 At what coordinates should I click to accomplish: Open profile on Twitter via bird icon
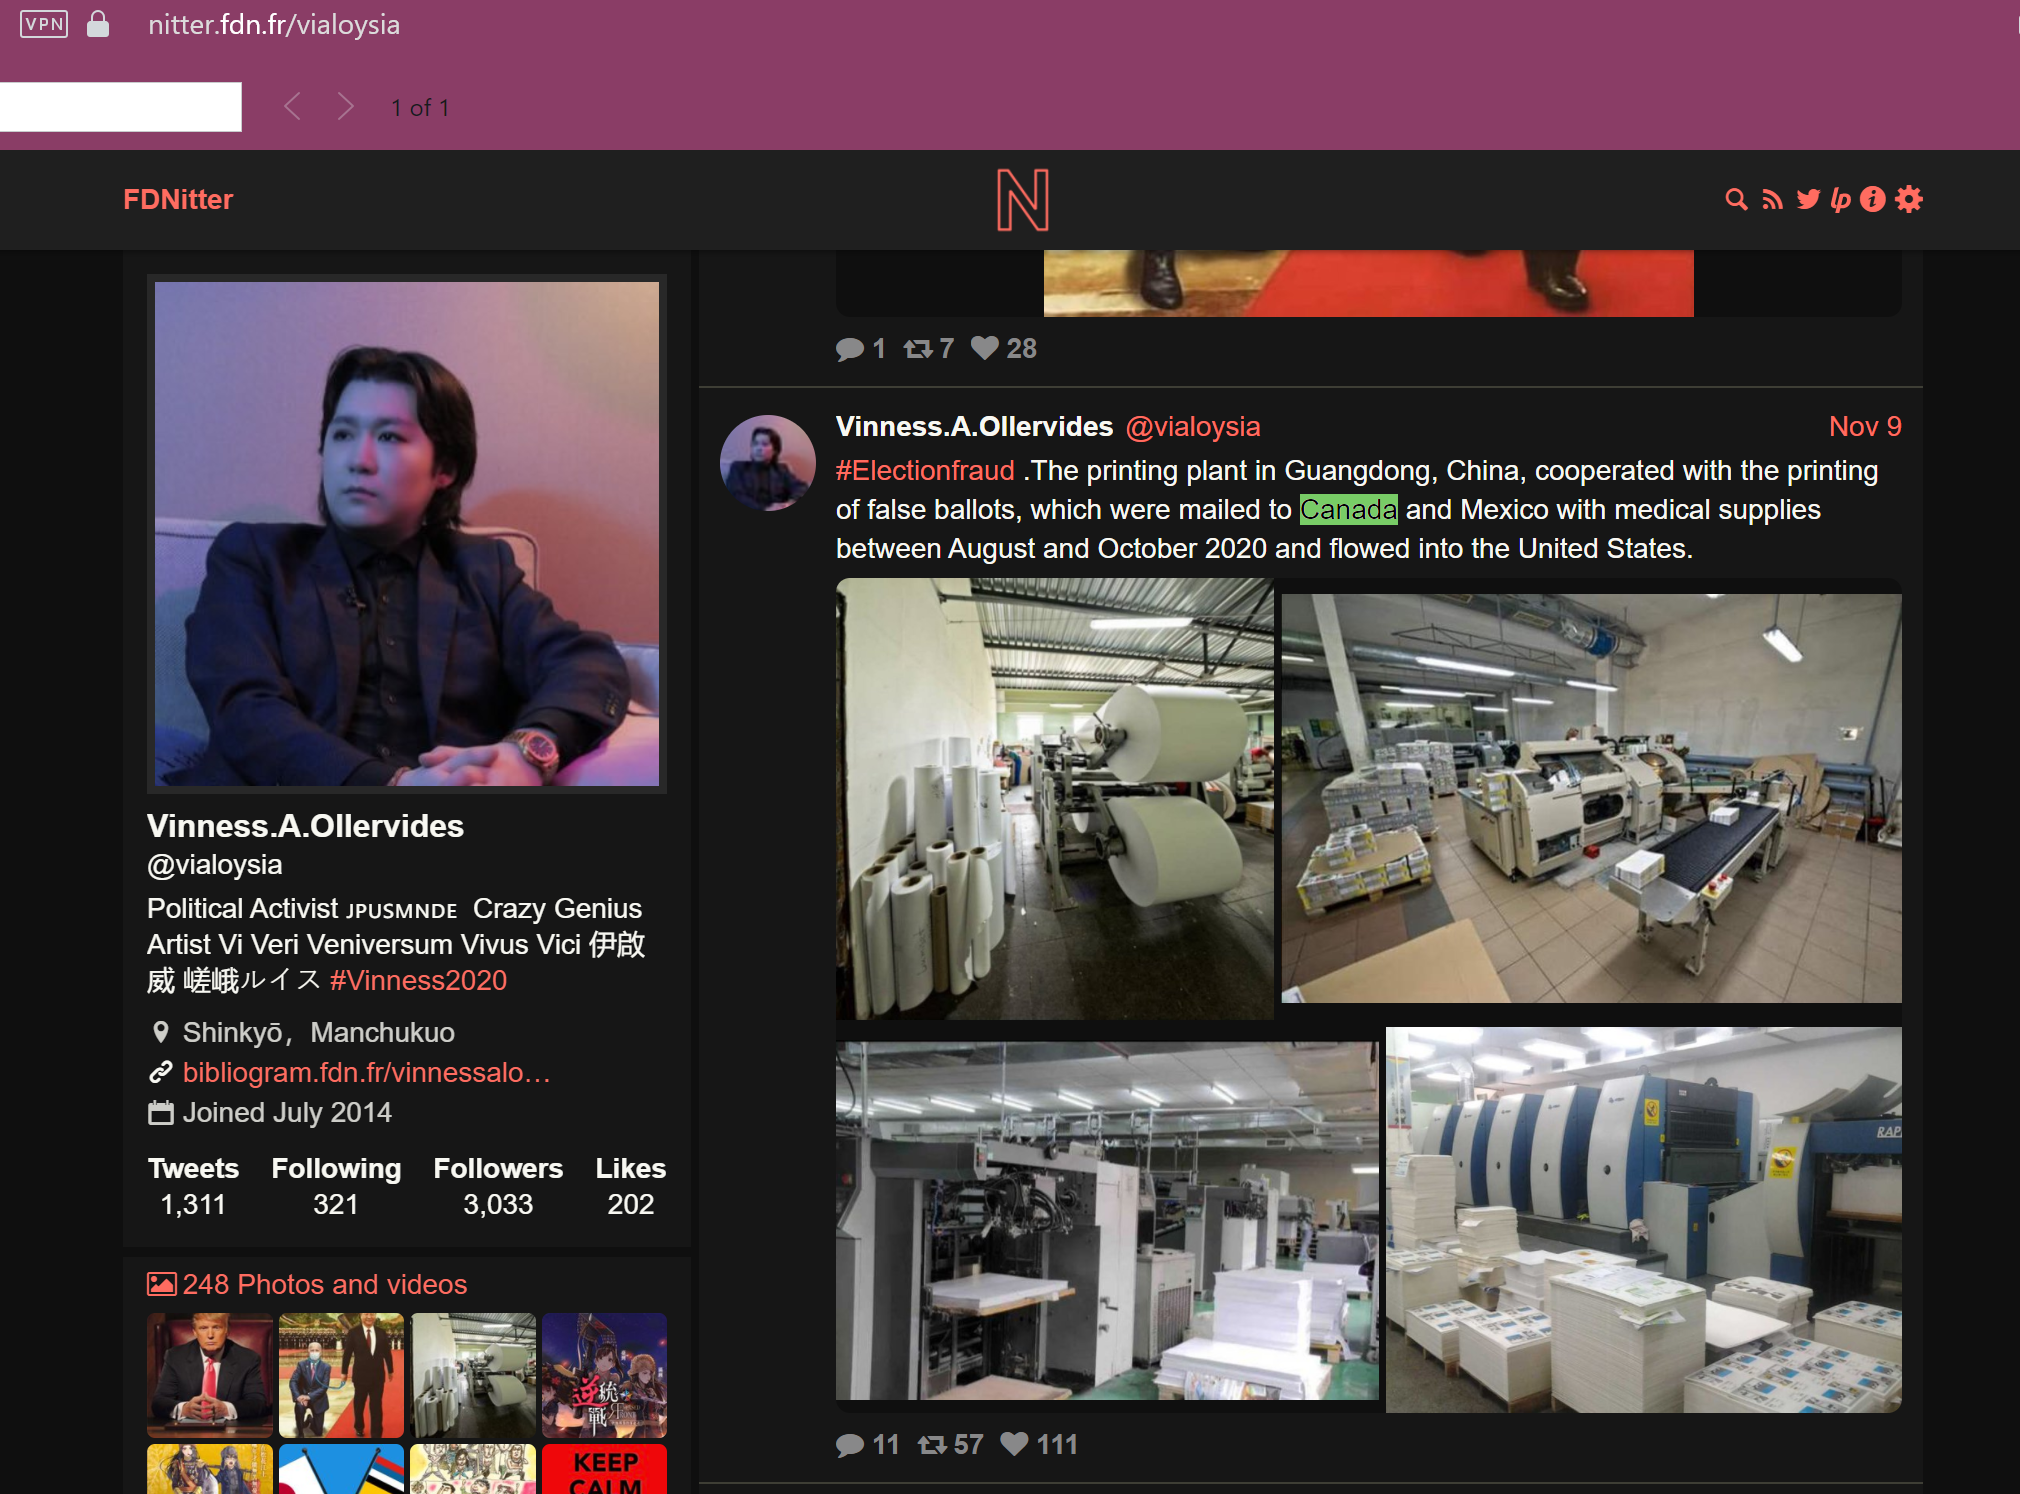(x=1808, y=200)
